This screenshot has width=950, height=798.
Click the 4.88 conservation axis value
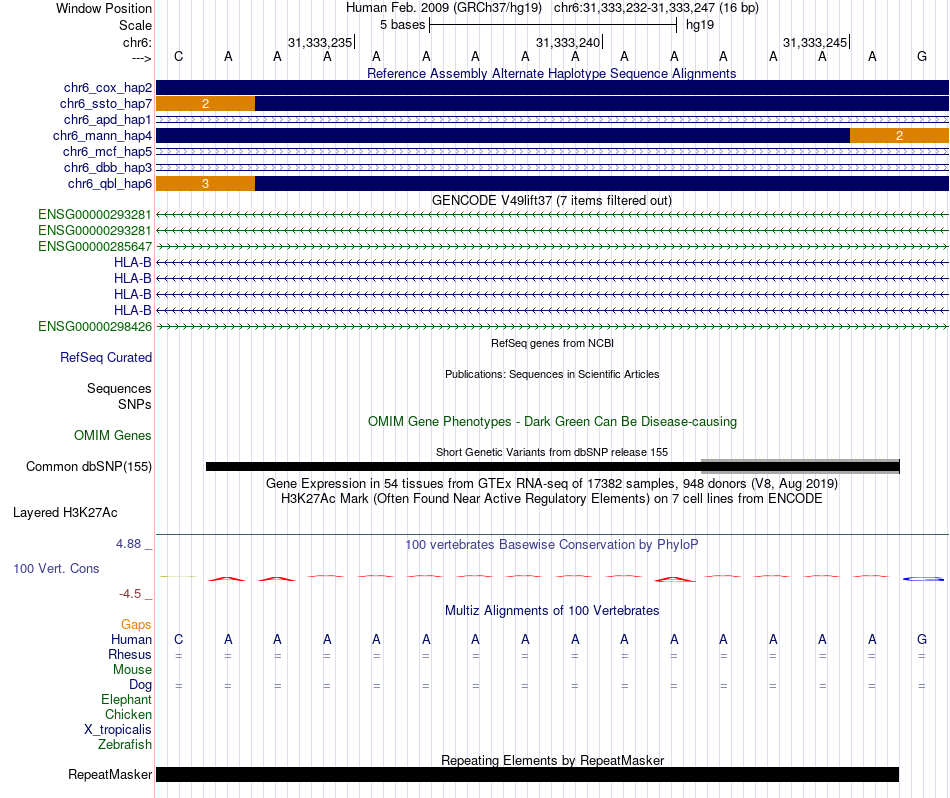click(x=128, y=544)
